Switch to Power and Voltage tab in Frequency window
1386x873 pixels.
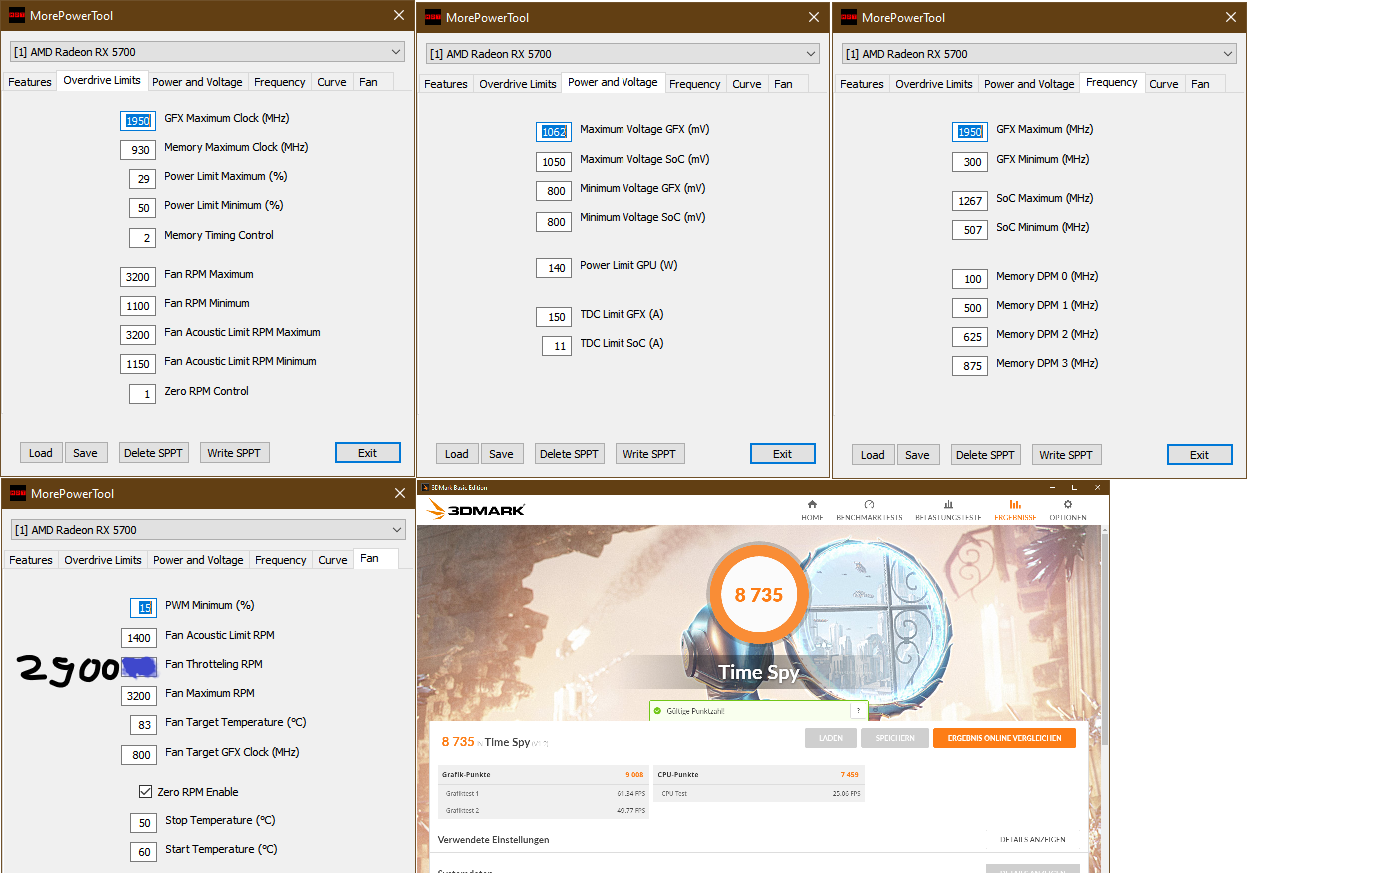point(1029,84)
